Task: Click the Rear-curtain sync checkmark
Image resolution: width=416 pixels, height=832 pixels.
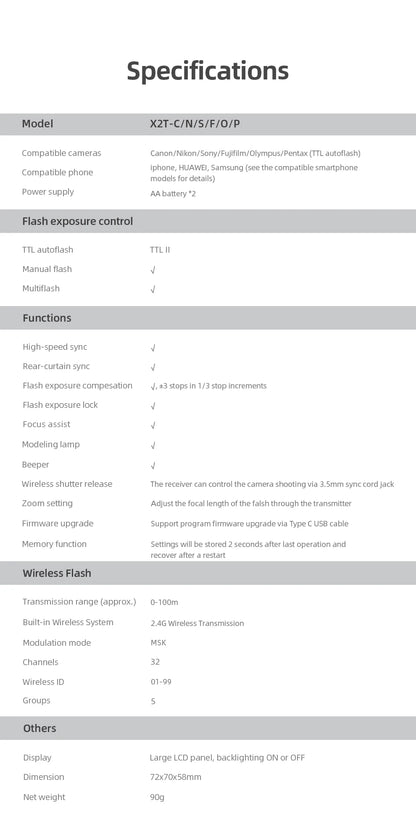Action: (x=153, y=367)
